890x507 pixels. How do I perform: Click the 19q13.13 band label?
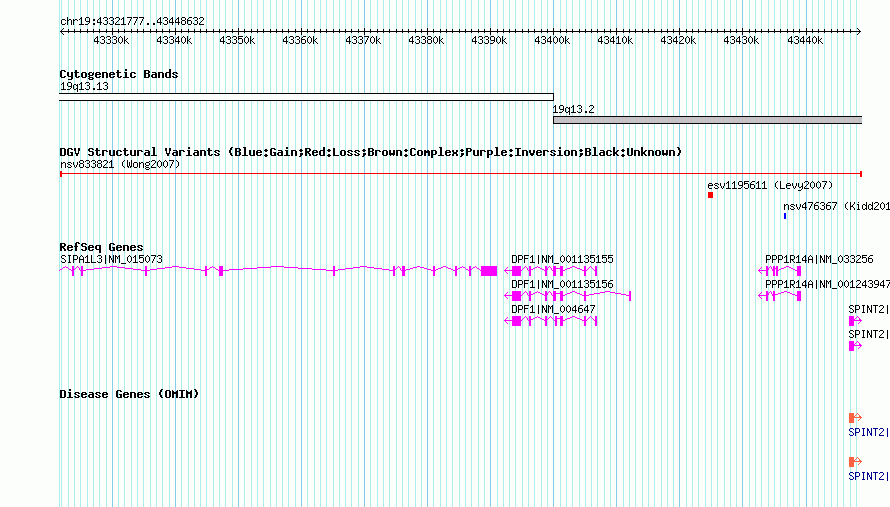(84, 86)
